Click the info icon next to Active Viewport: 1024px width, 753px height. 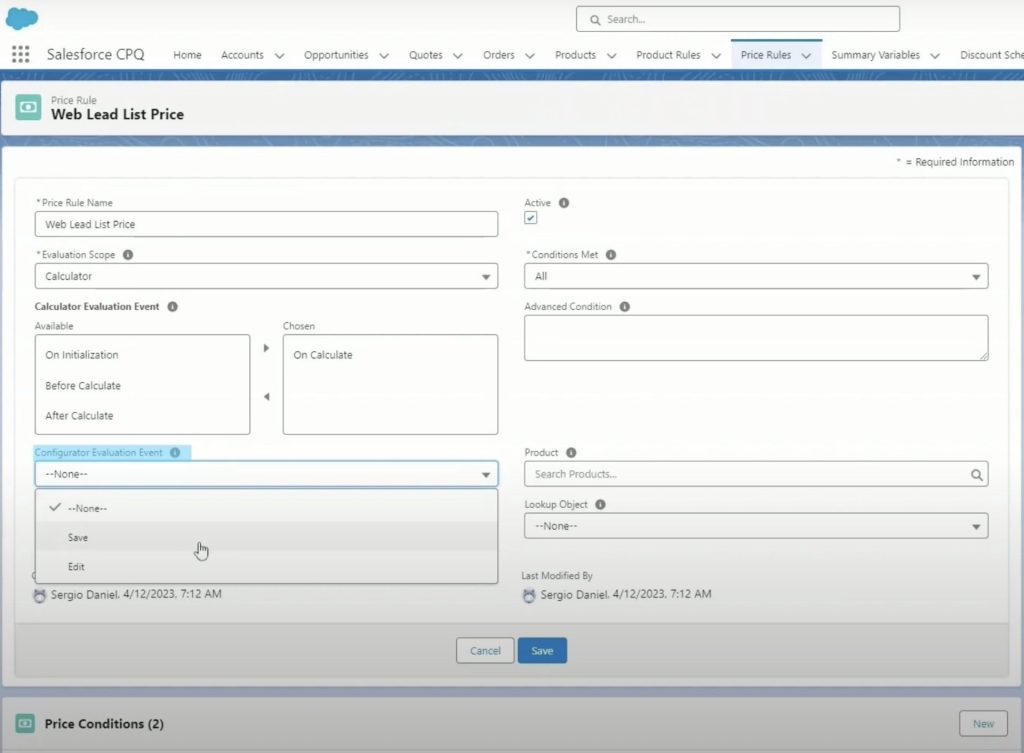point(564,203)
